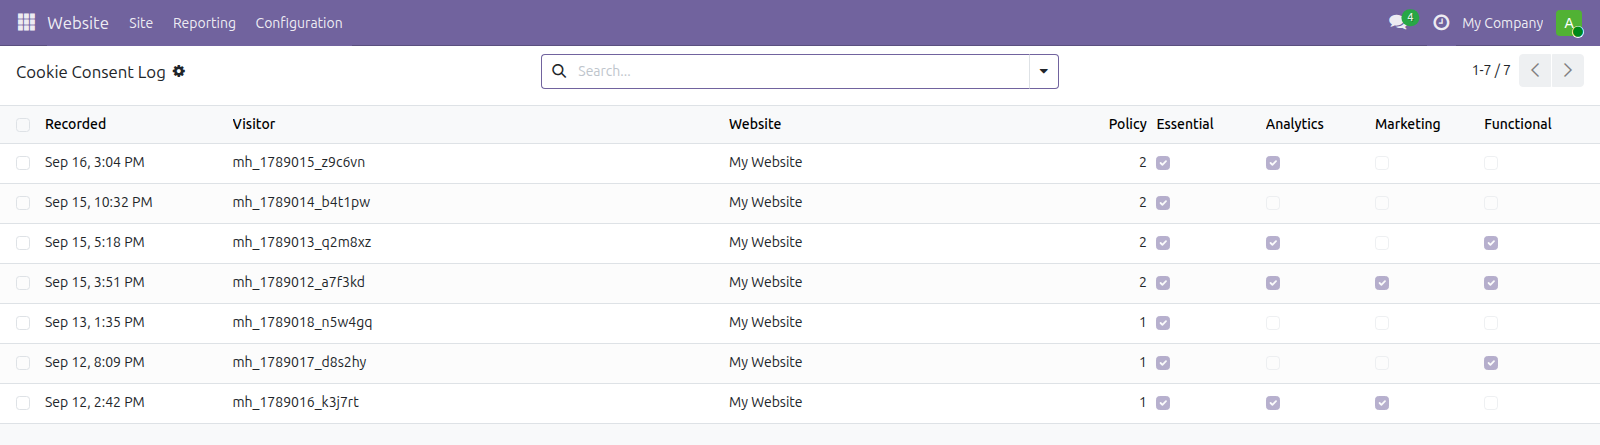This screenshot has height=445, width=1600.
Task: Click into the Search field
Action: (x=800, y=71)
